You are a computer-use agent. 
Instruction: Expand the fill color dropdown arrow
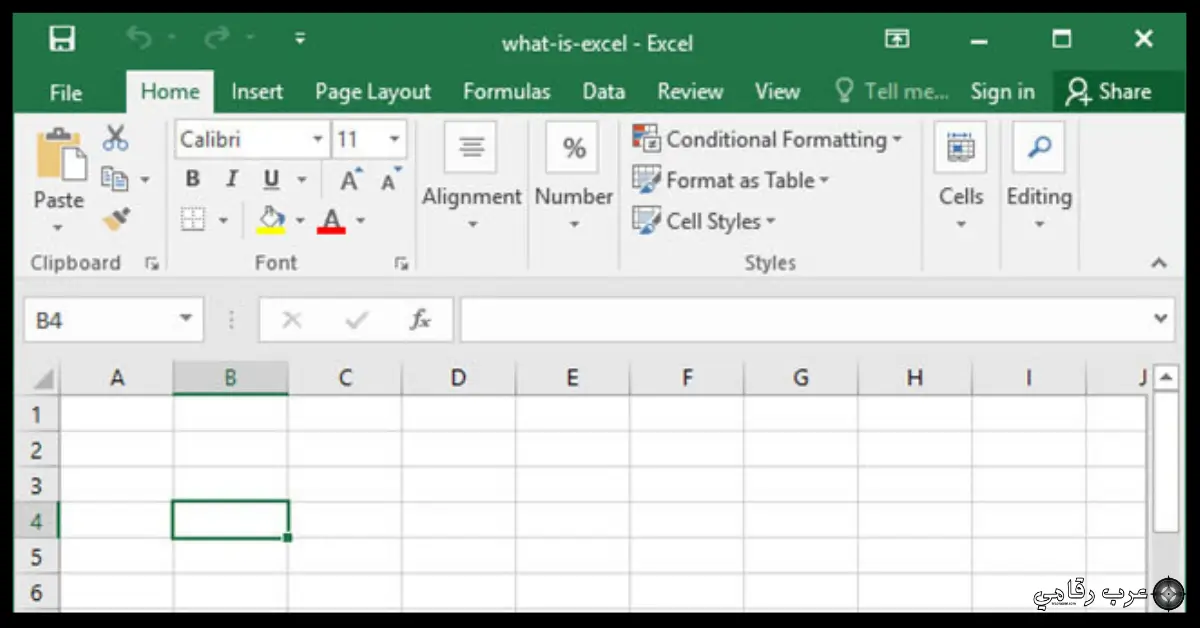299,219
